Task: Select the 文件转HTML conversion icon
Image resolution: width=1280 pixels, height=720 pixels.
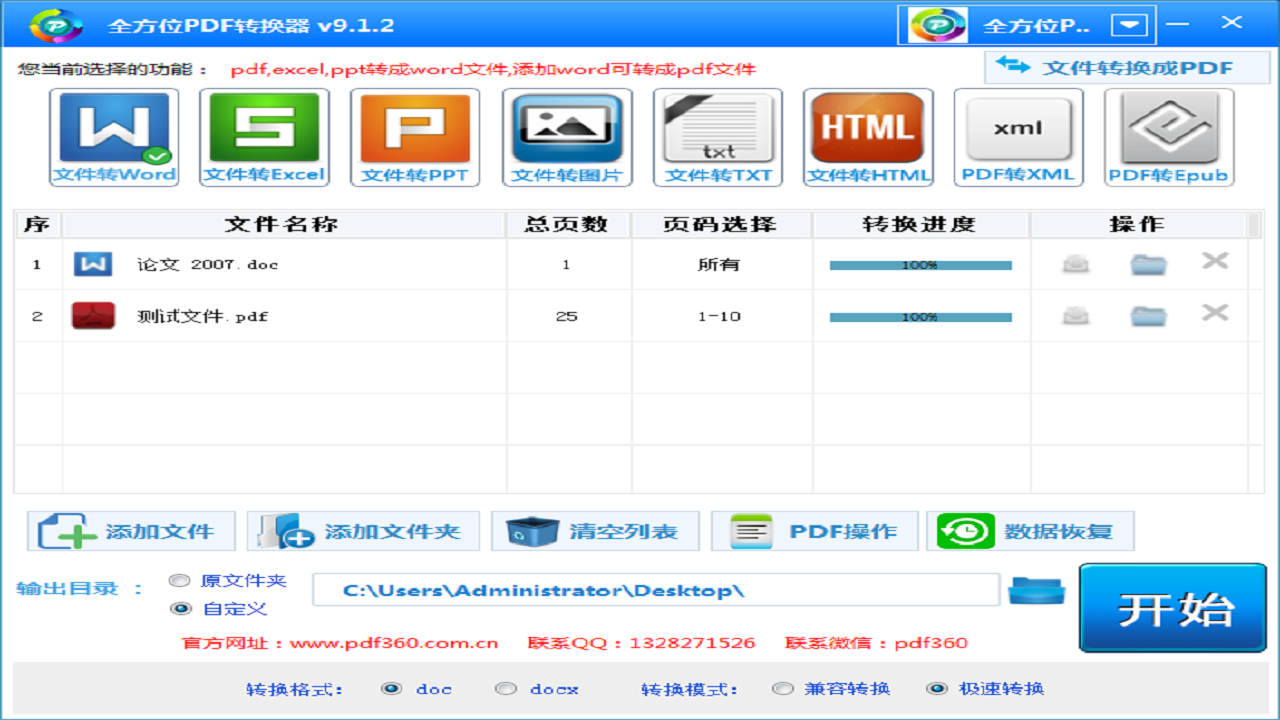Action: coord(868,137)
